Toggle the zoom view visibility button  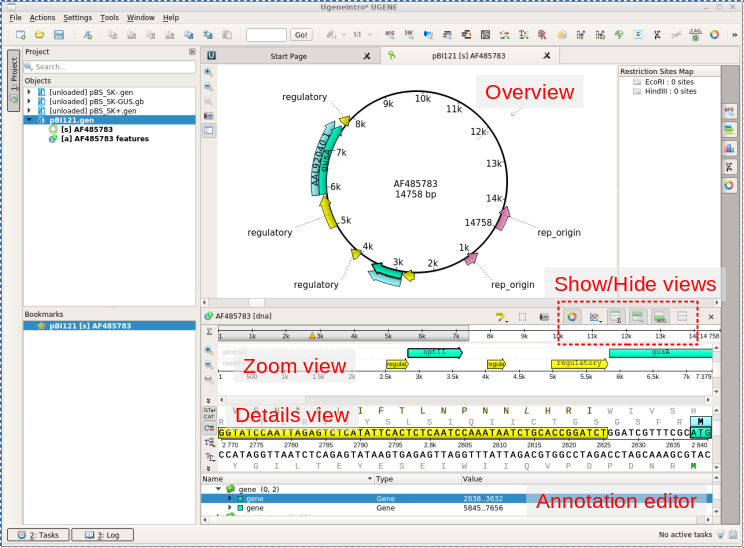pos(638,317)
